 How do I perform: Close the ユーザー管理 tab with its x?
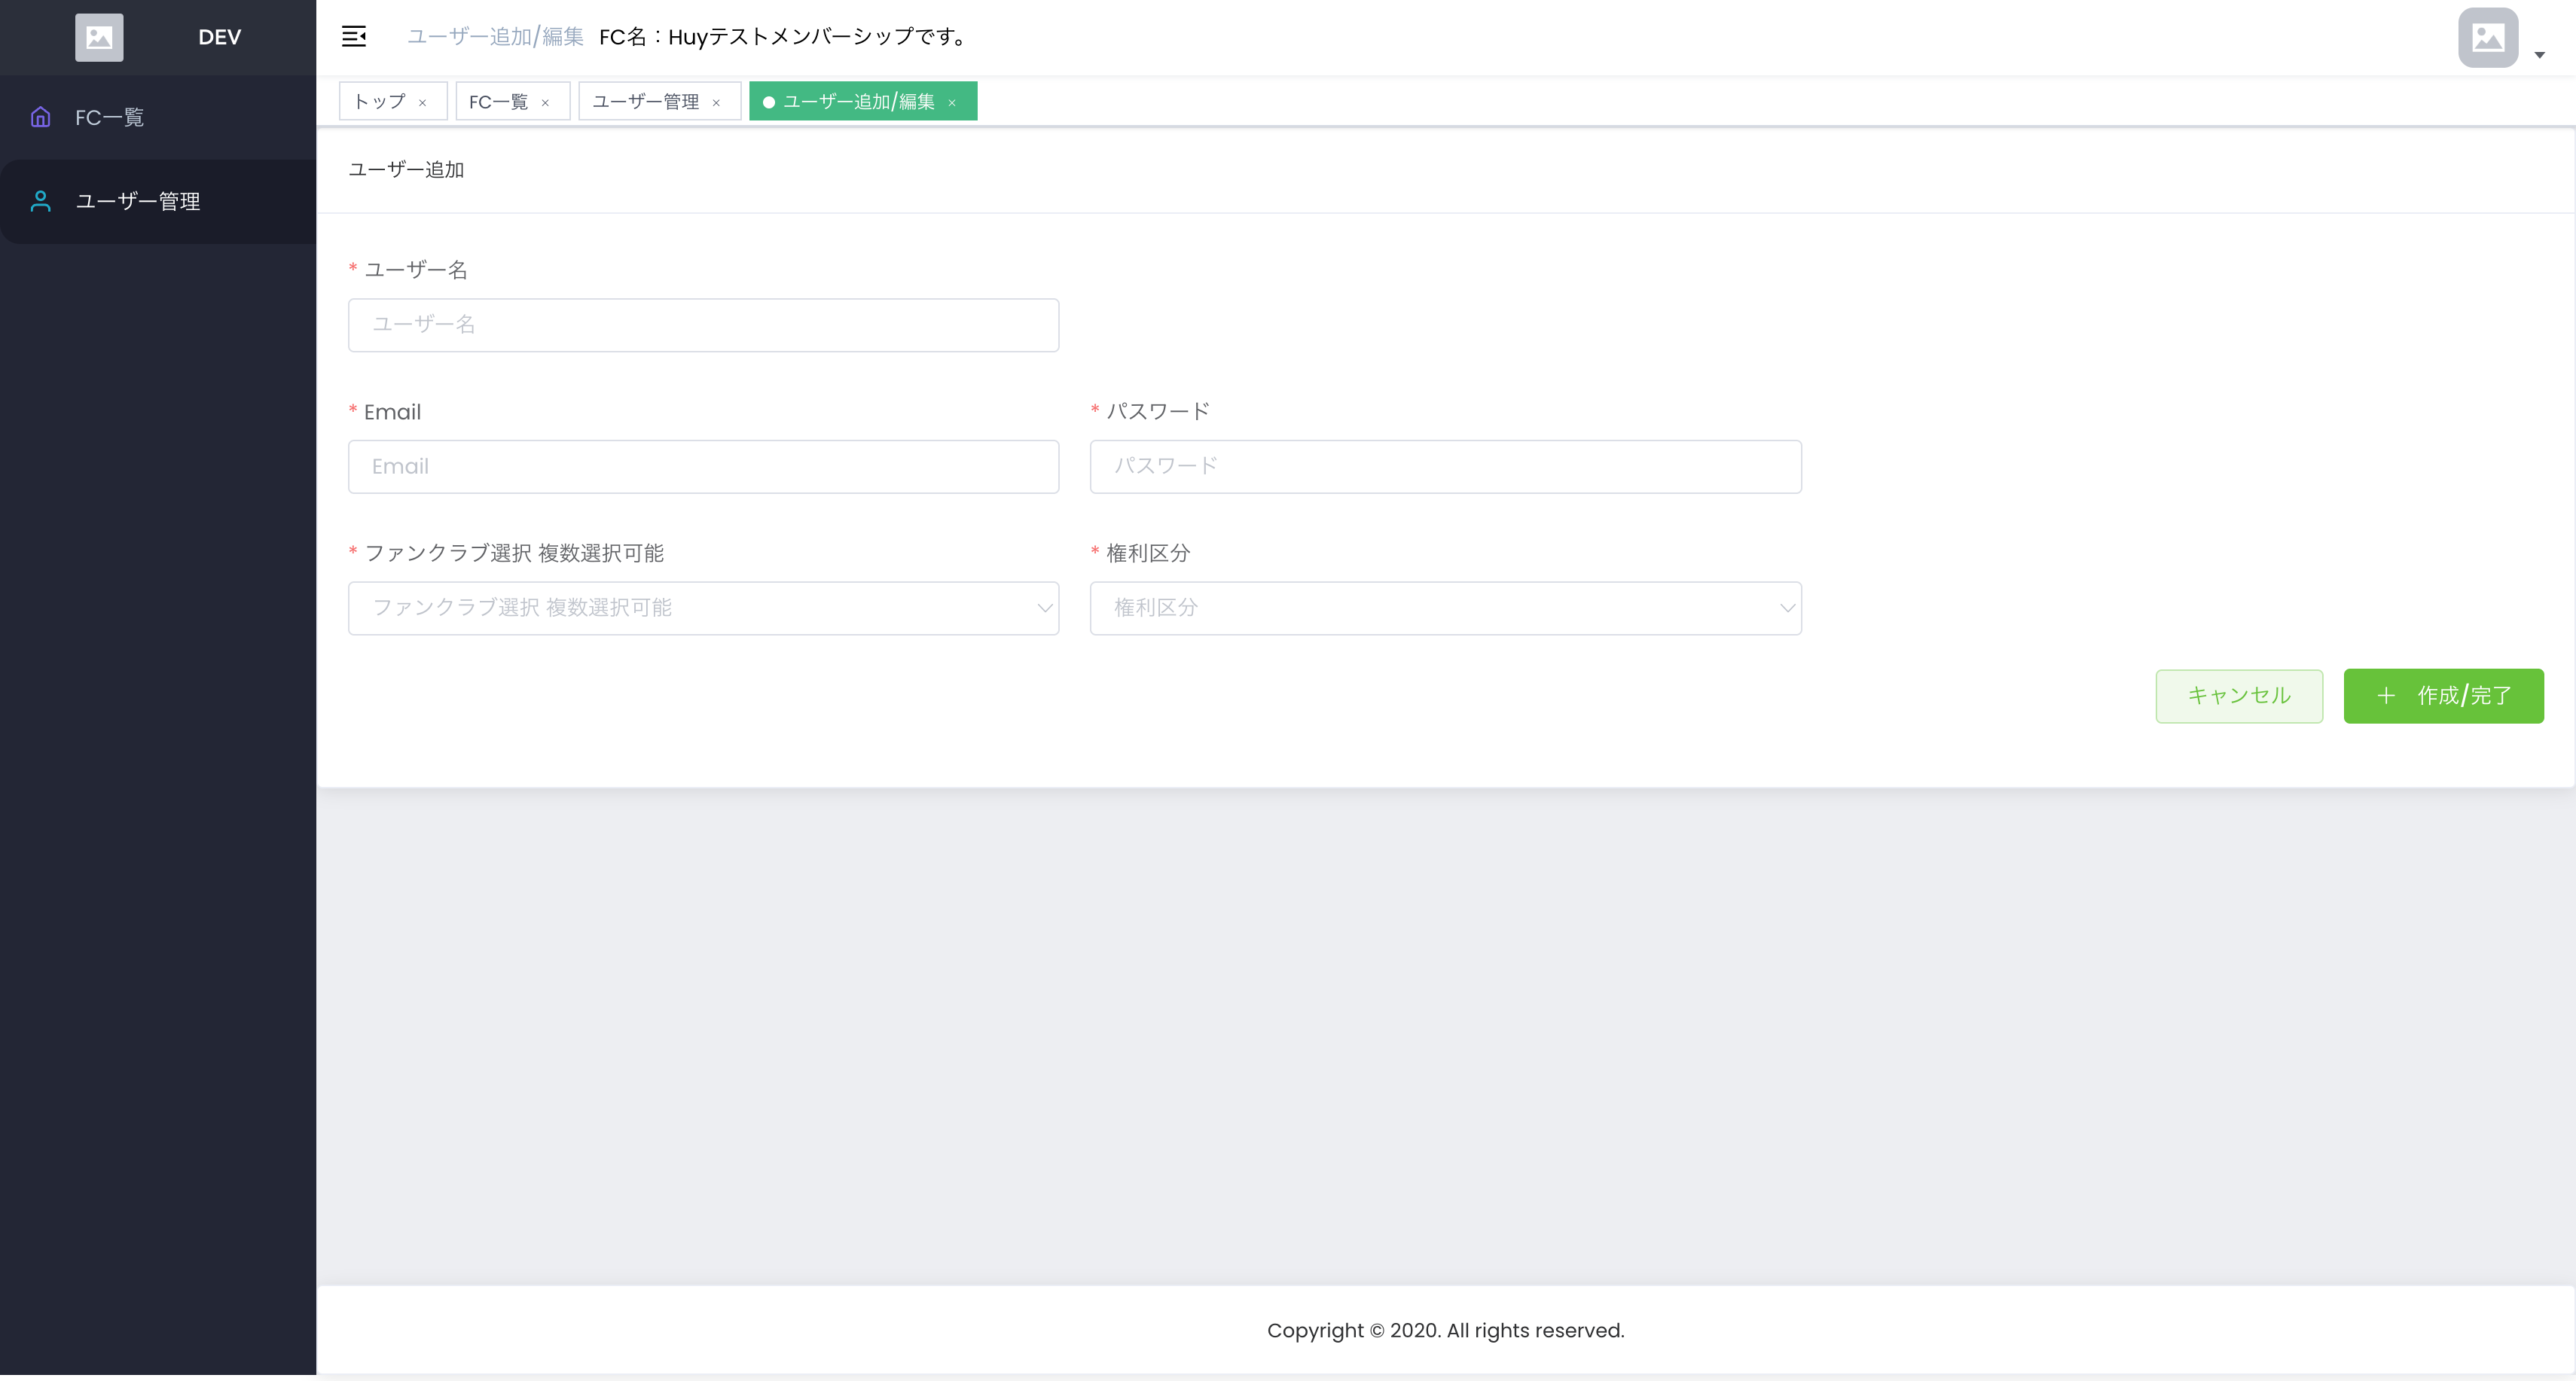pyautogui.click(x=716, y=102)
